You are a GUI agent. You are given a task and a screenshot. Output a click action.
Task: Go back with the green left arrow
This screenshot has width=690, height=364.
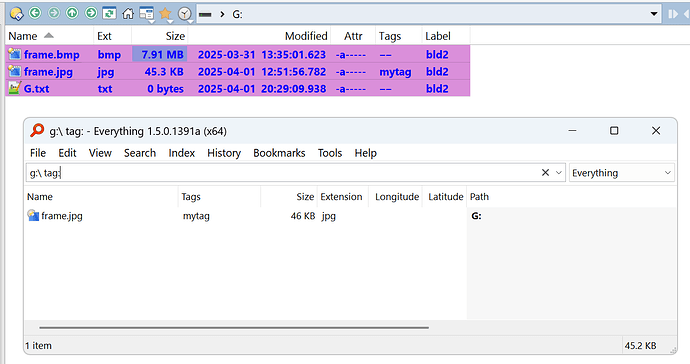click(35, 14)
